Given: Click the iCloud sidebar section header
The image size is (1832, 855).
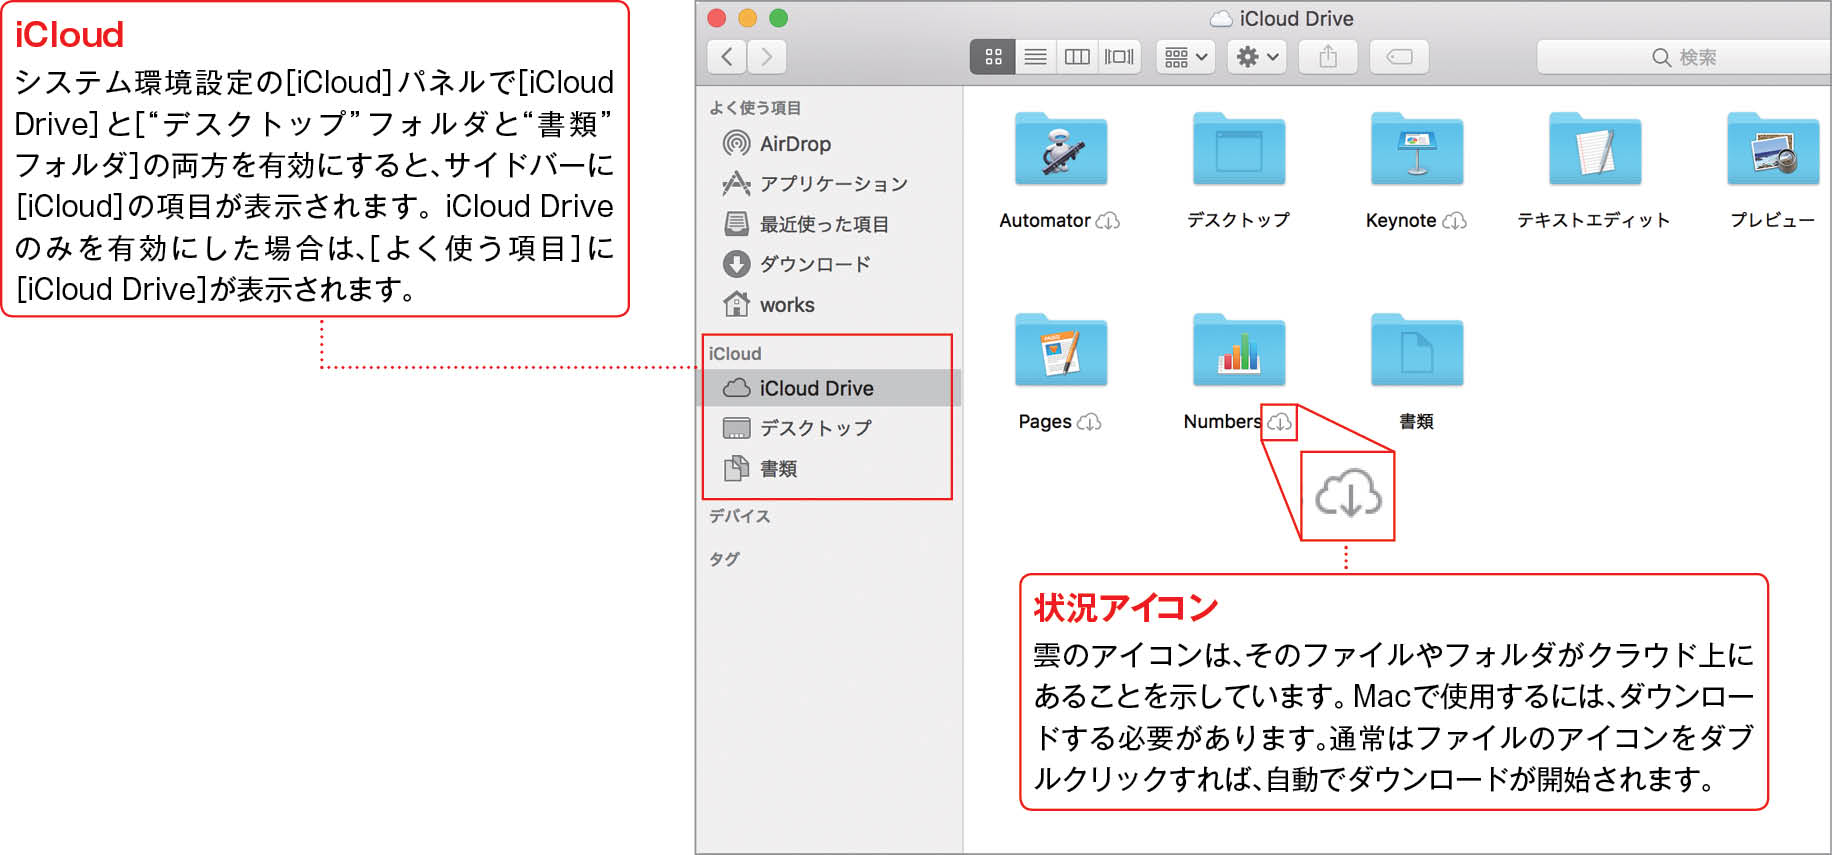Looking at the screenshot, I should coord(735,354).
